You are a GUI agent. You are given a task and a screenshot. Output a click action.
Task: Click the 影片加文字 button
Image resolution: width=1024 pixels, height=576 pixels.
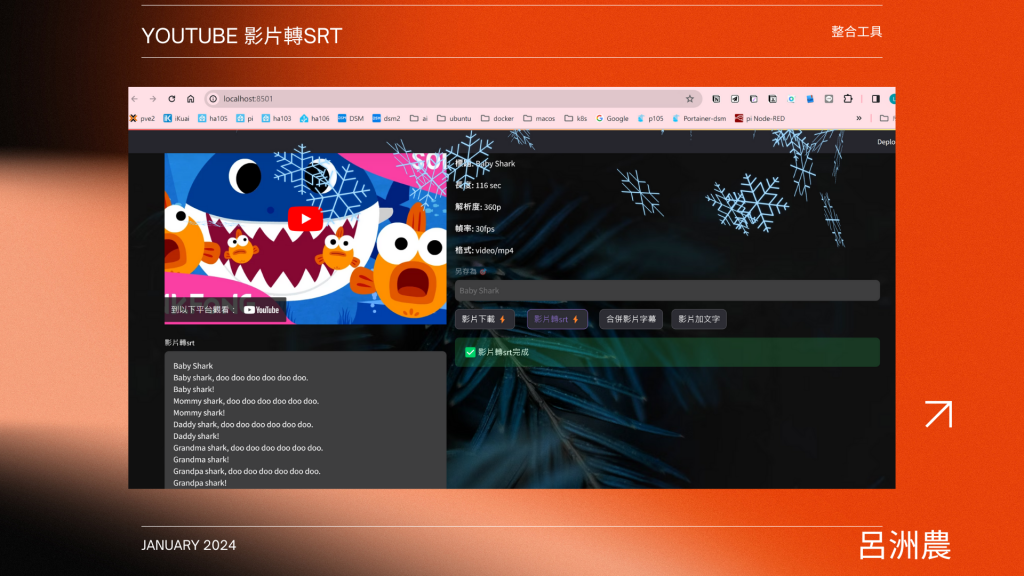pos(699,319)
